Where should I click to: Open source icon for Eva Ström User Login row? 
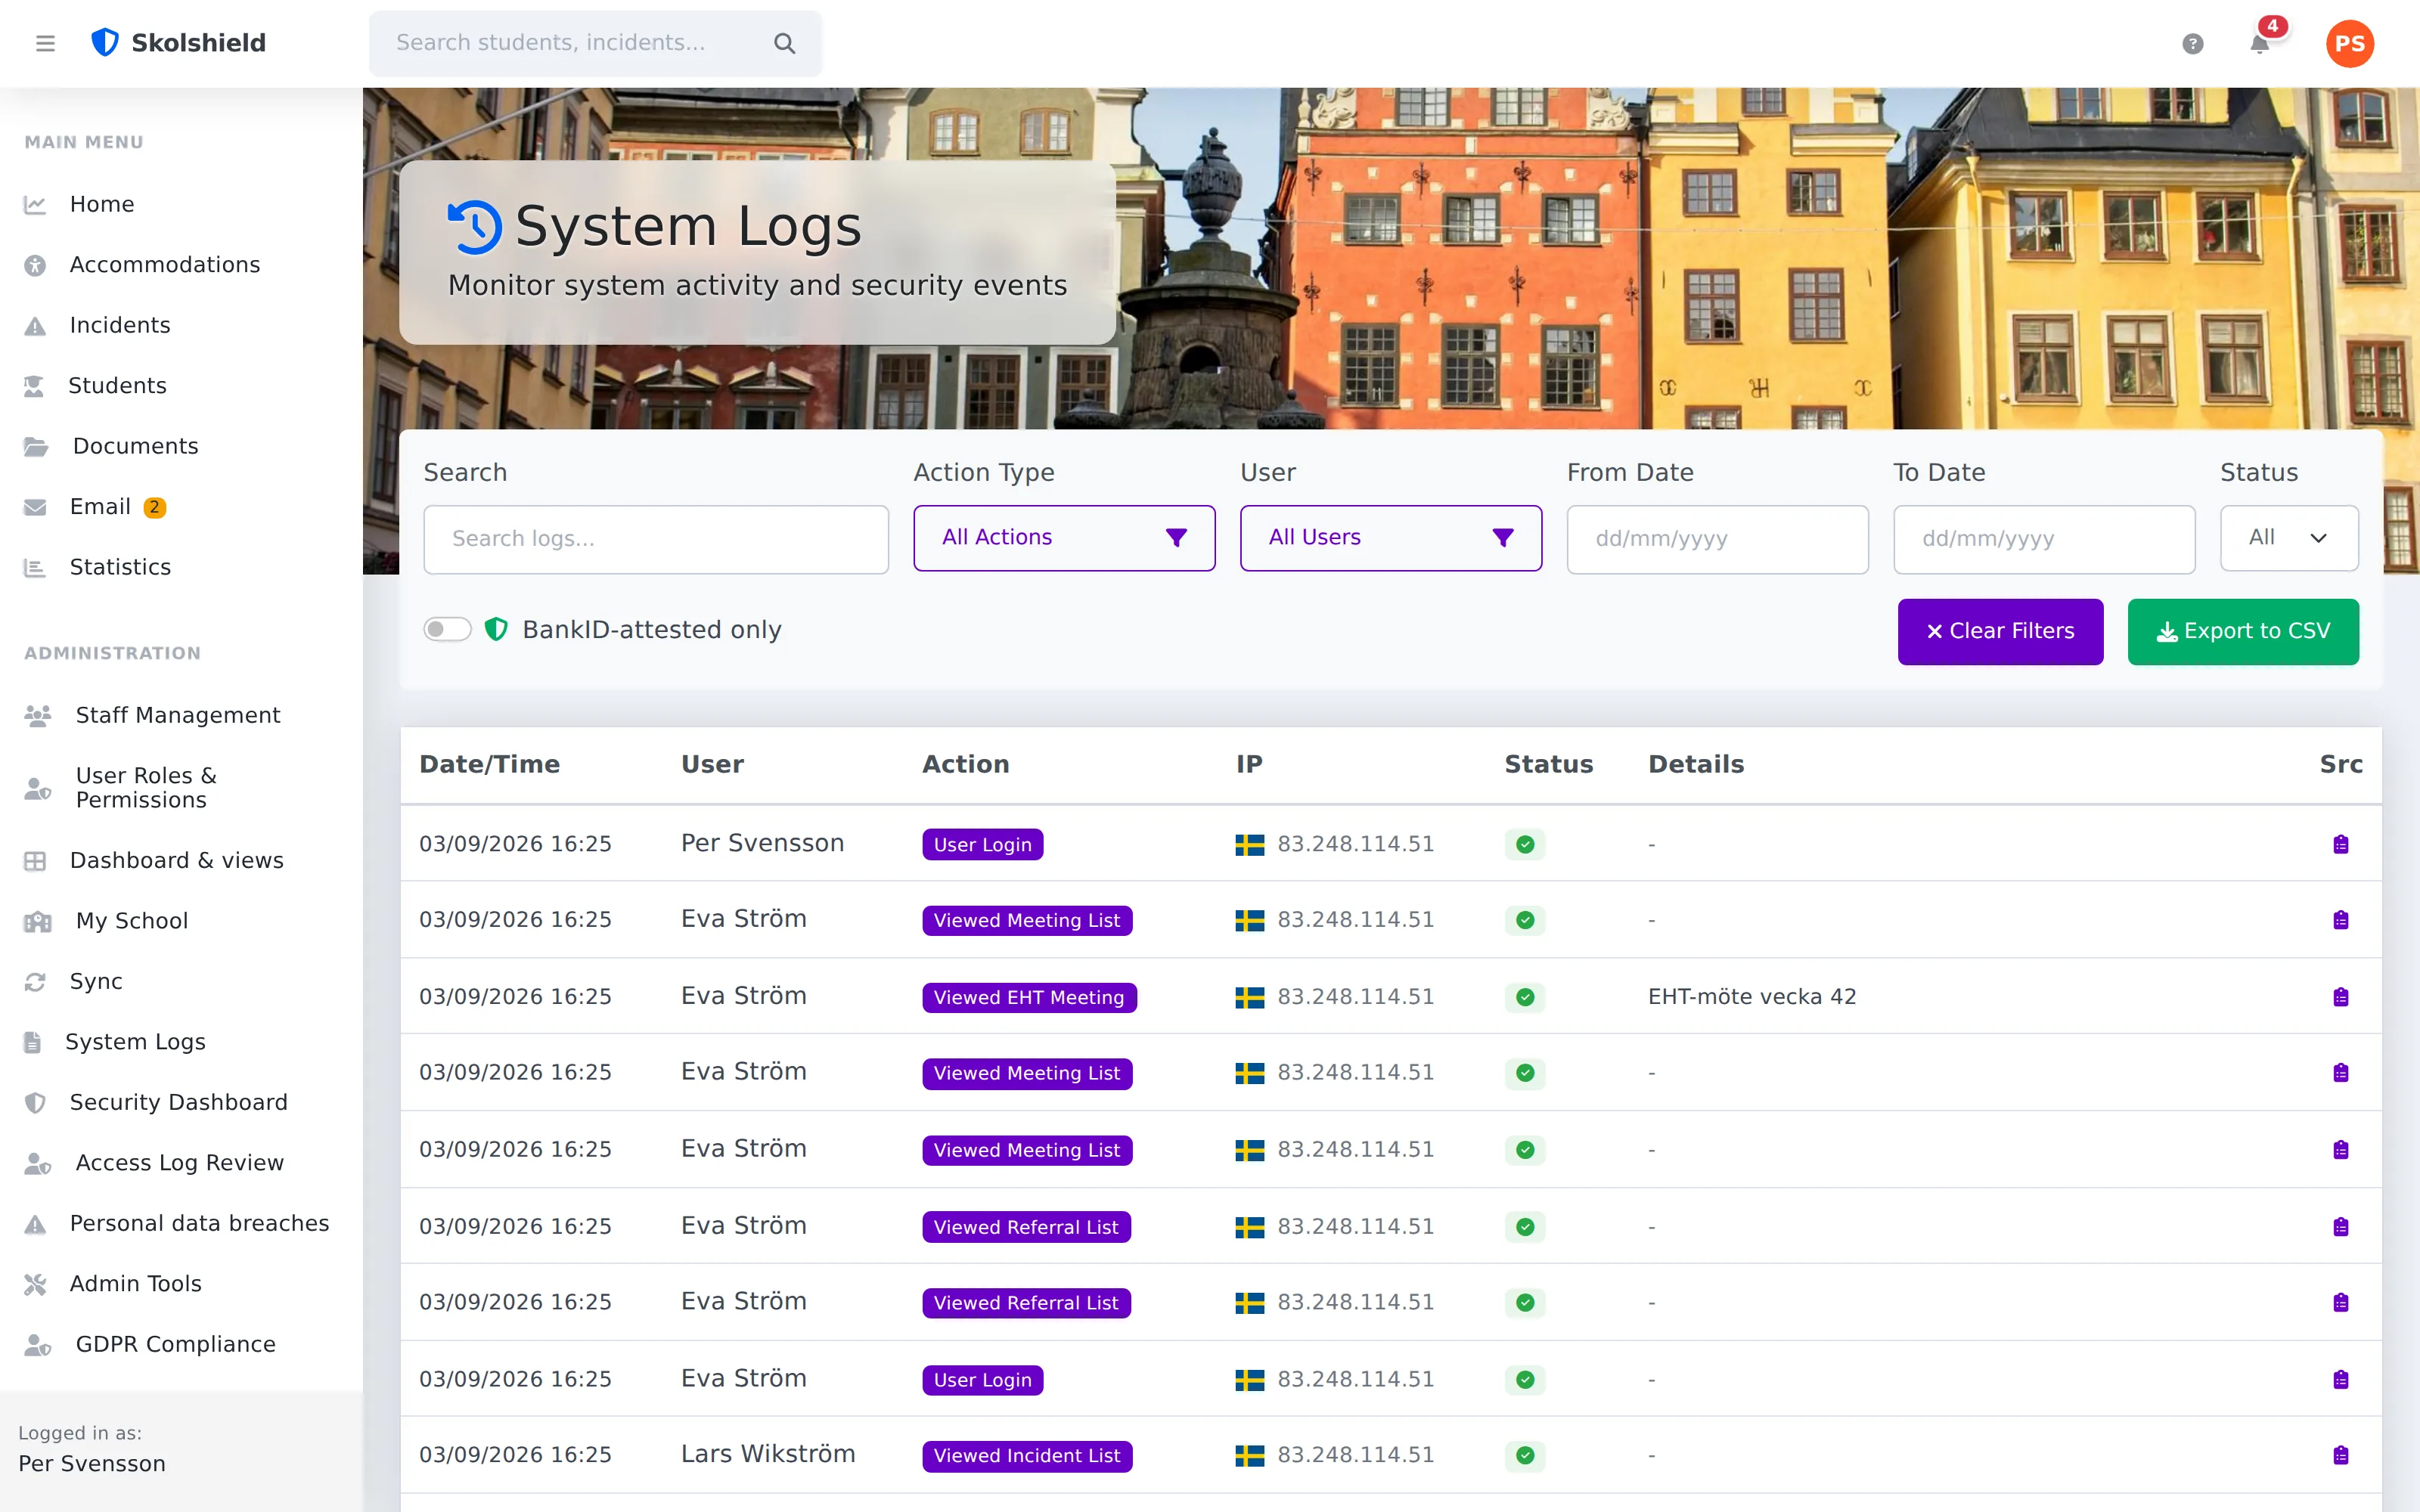(2341, 1380)
